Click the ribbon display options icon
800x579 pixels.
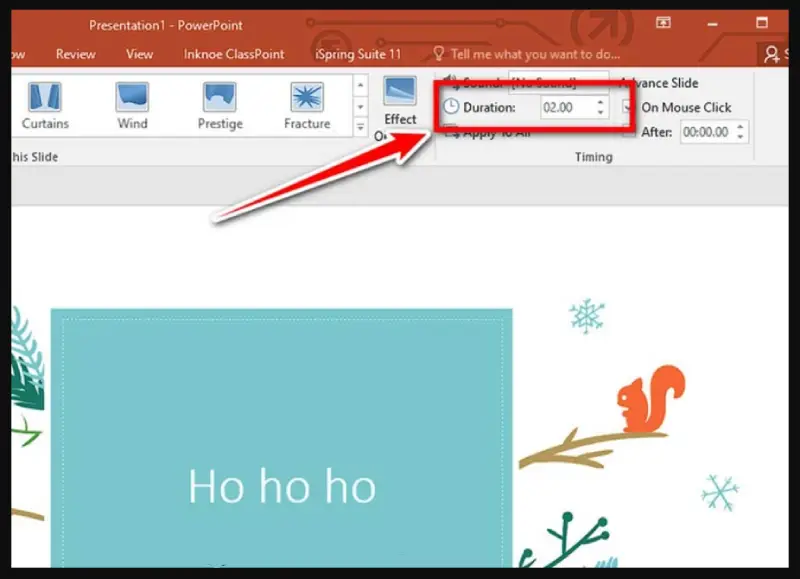[x=663, y=22]
